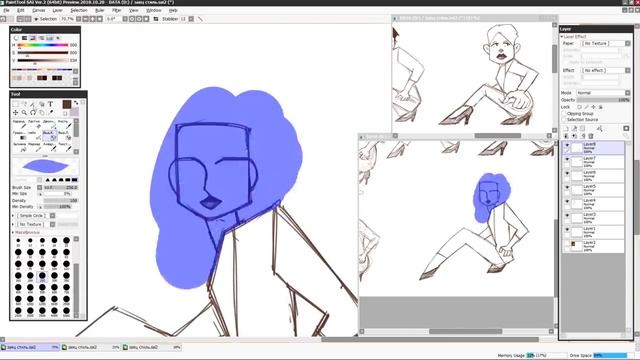
Task: Adjust the V brightness slider
Action: (42, 60)
